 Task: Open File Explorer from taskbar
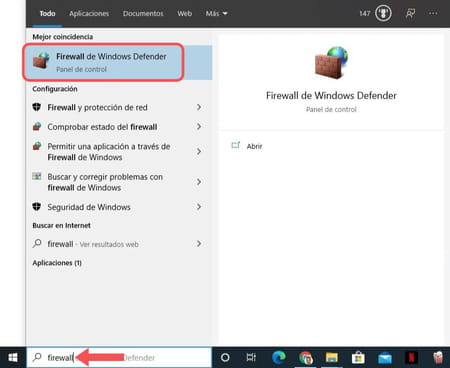pos(332,358)
